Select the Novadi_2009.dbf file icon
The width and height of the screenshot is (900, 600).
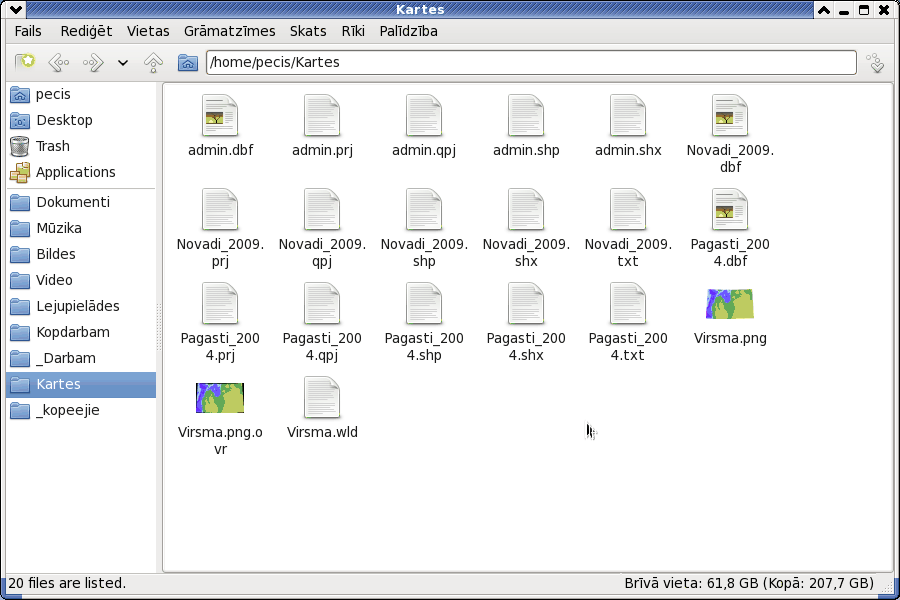pos(730,116)
